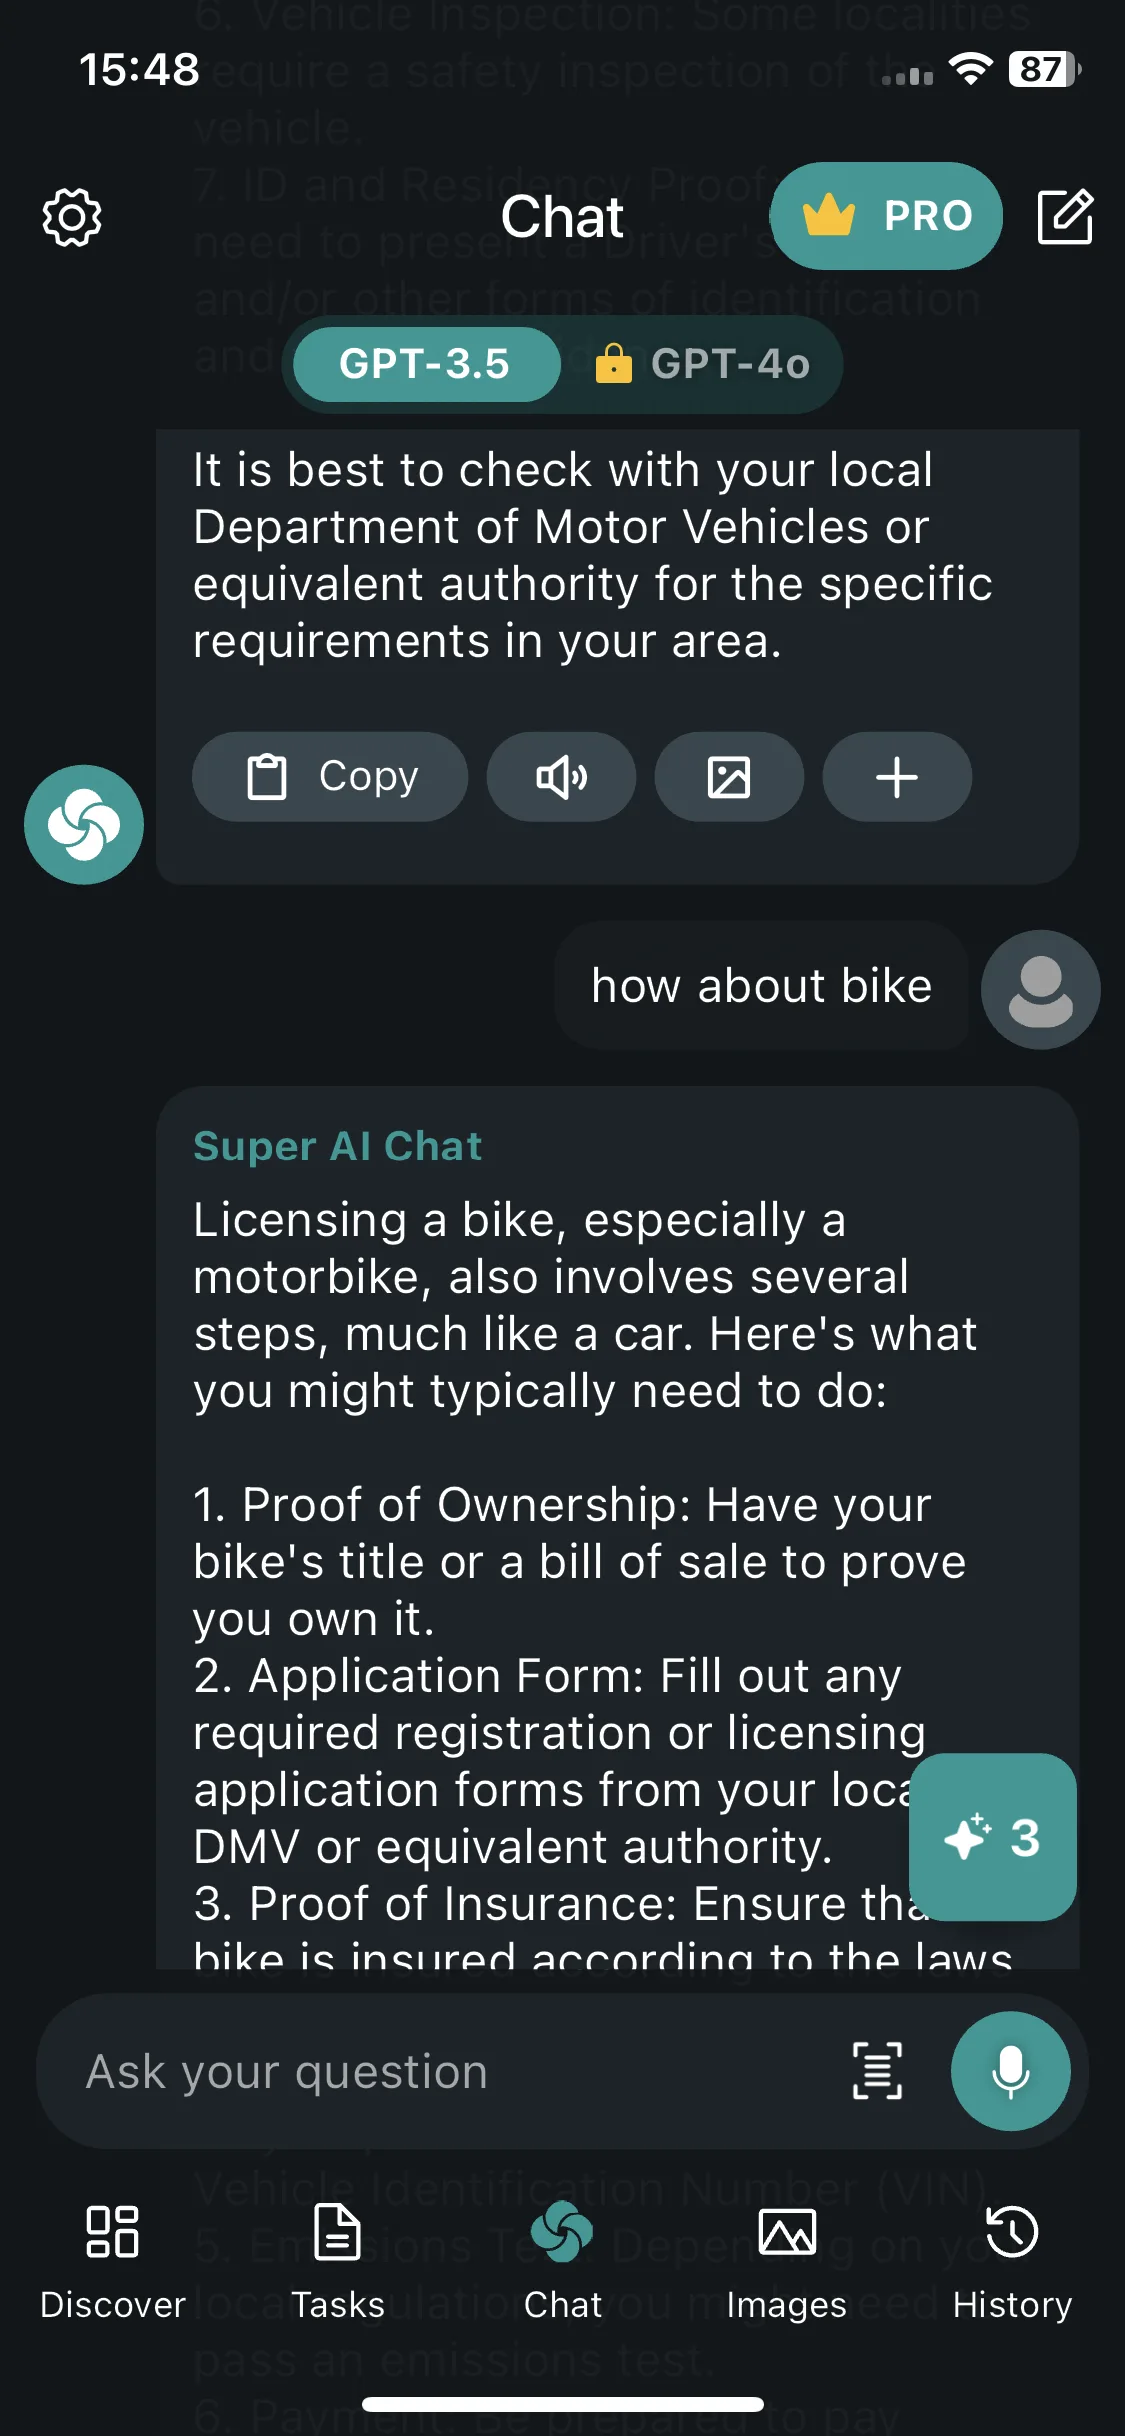Open settings gear icon
The image size is (1125, 2436).
click(72, 216)
